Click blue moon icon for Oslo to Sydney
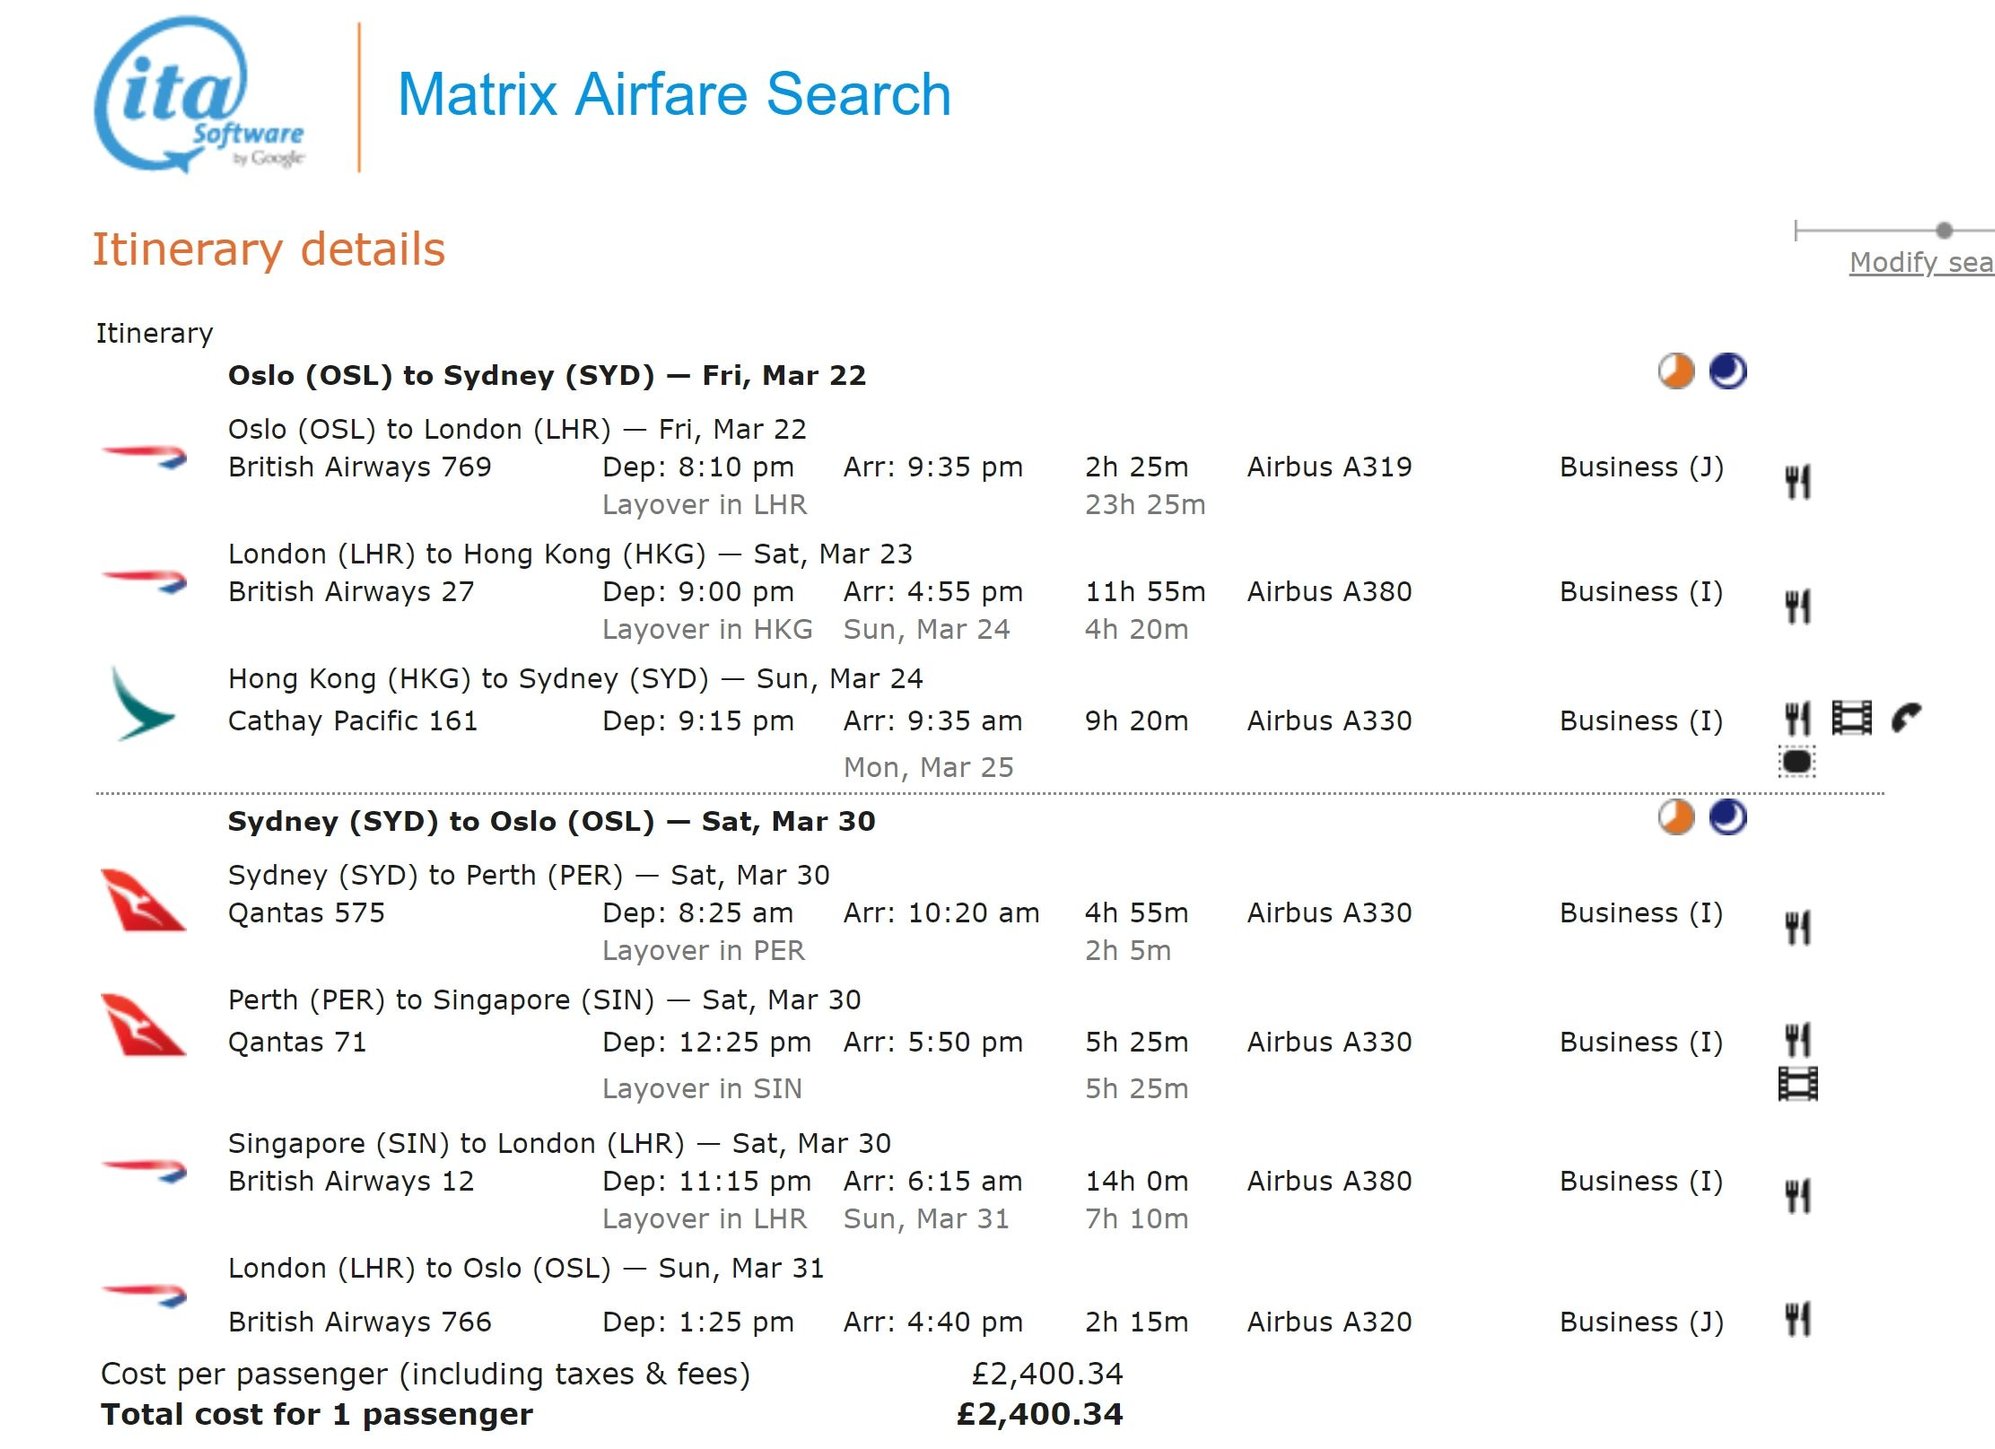 click(x=1727, y=371)
